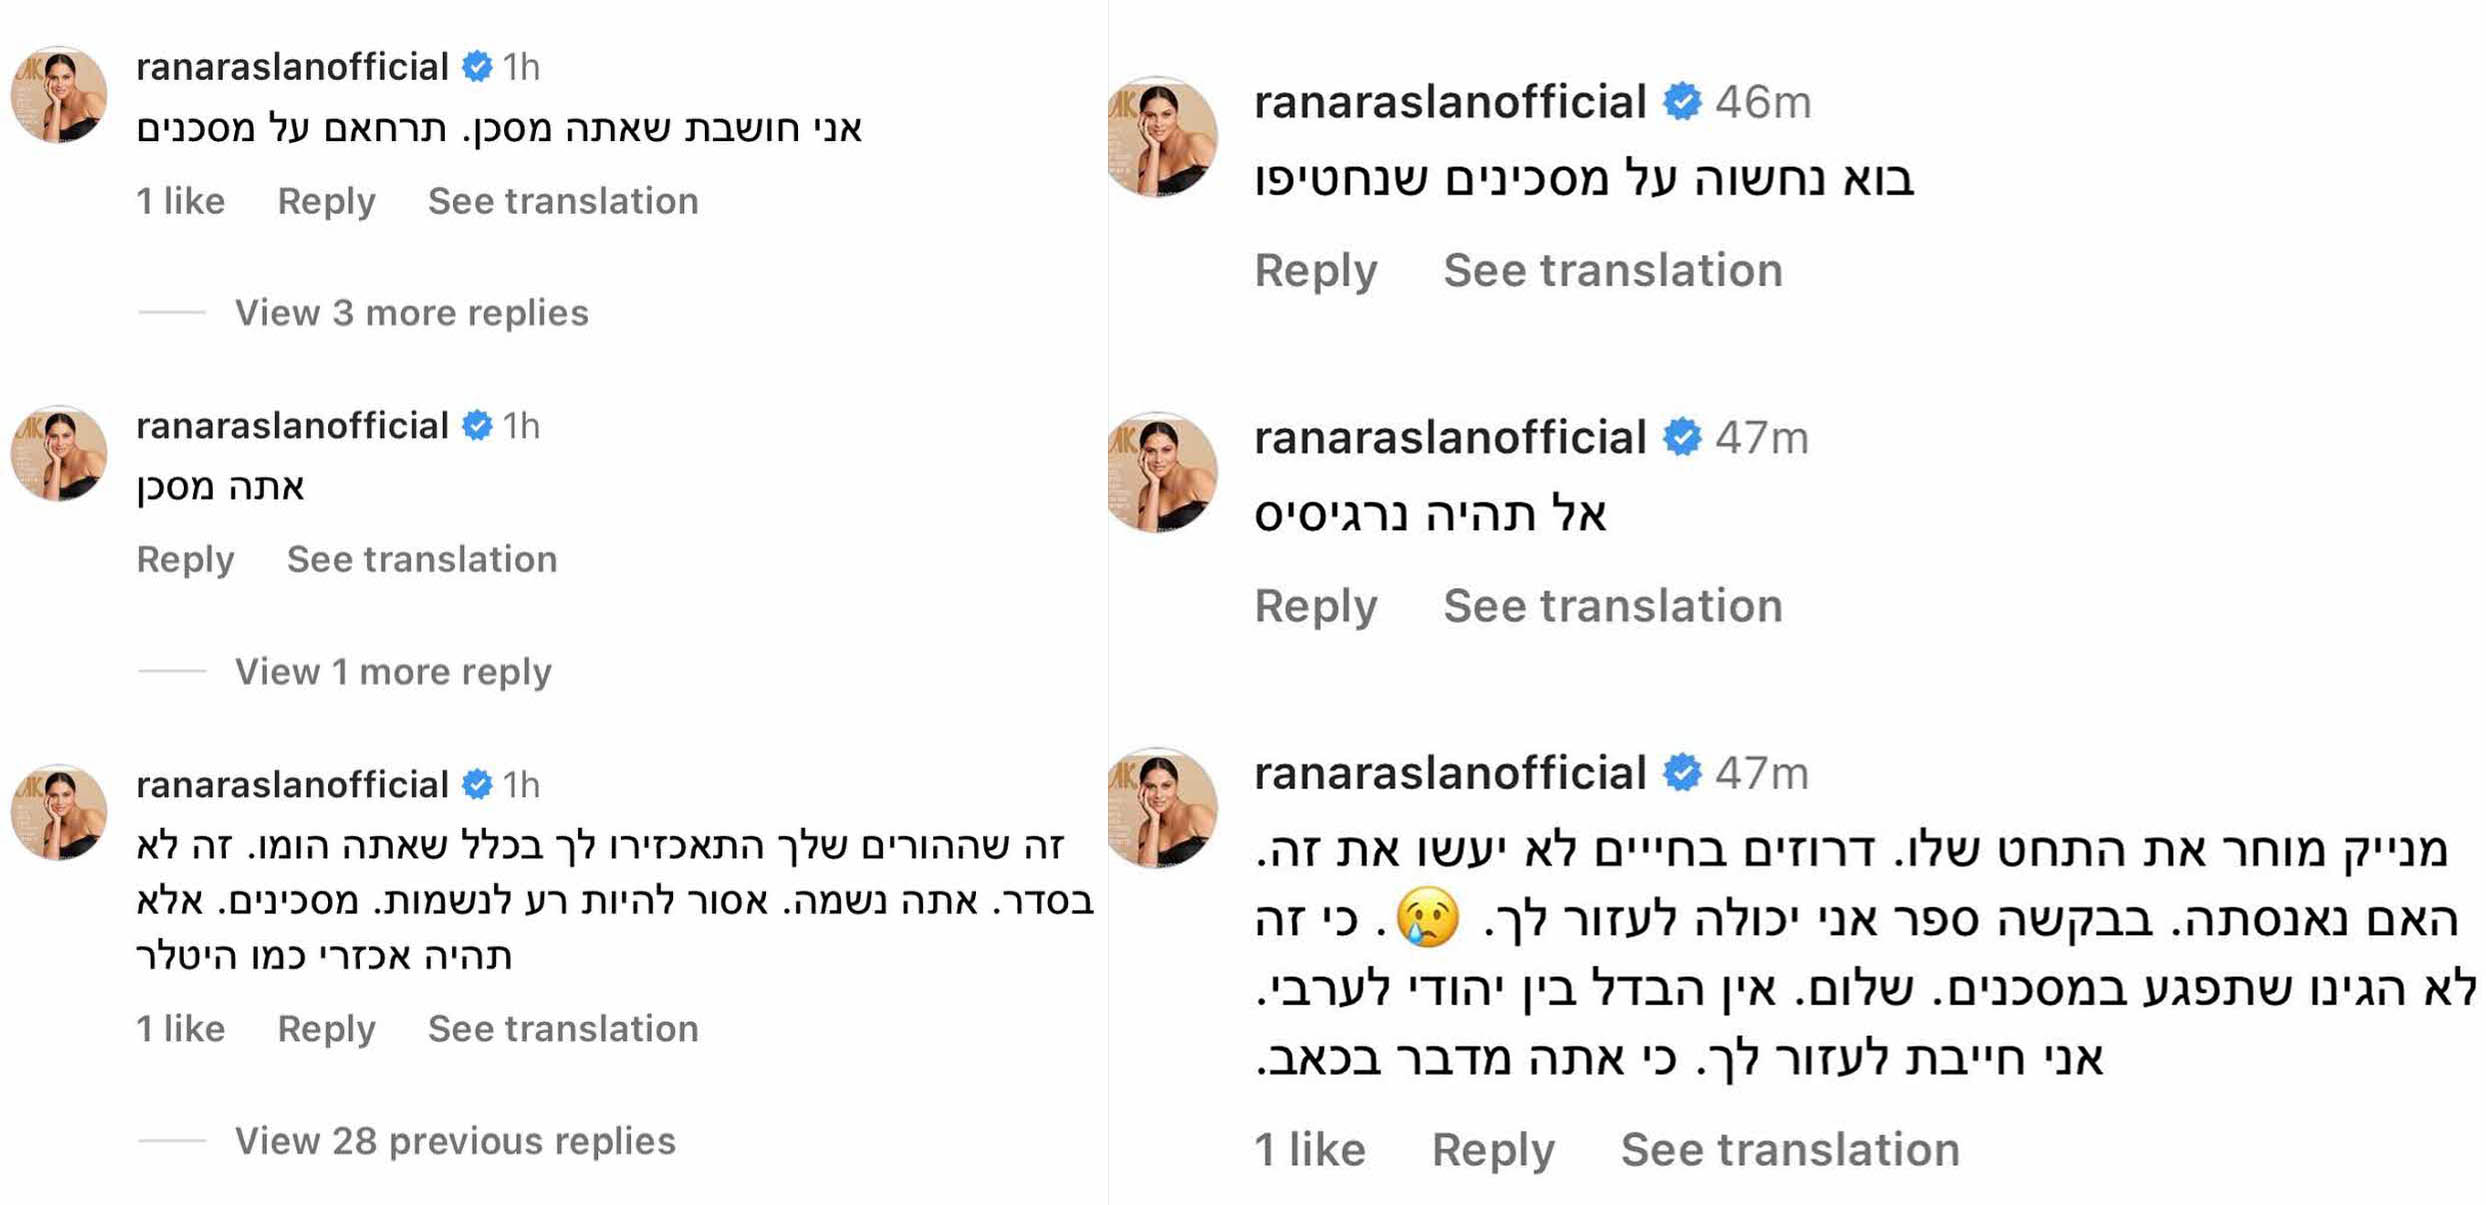Click the avatar on the bottom-right 47m comment

click(1163, 808)
